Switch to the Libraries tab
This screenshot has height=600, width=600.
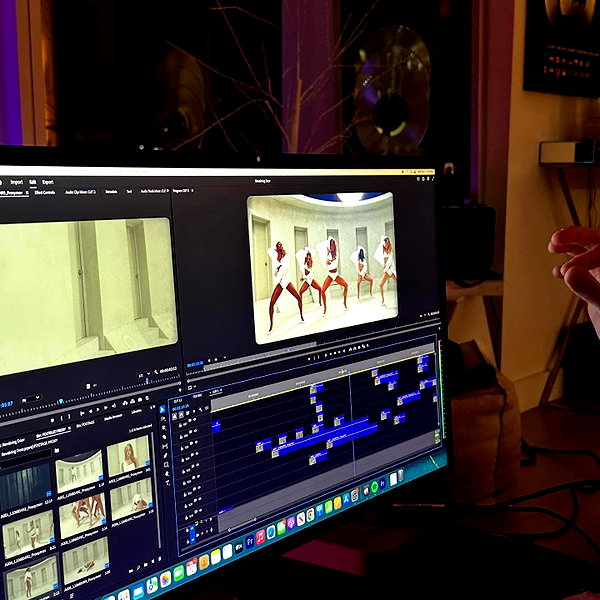pos(137,411)
